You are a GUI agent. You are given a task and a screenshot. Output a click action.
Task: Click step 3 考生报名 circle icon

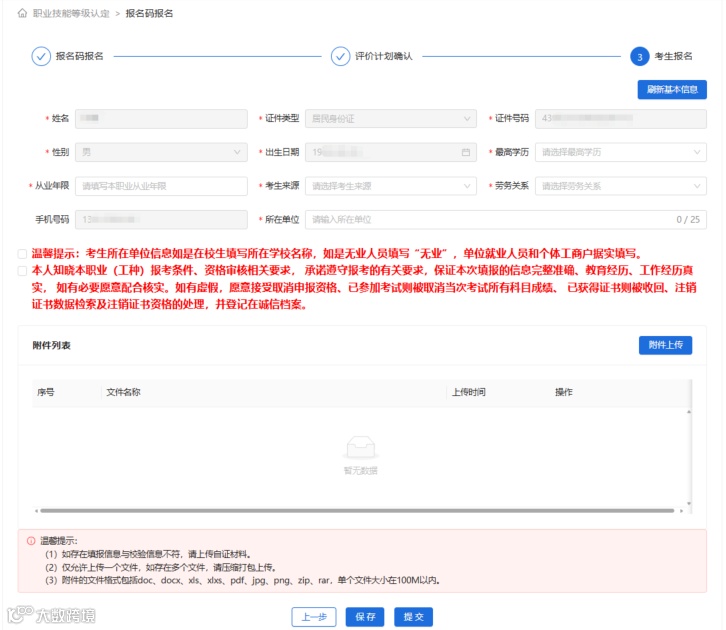639,56
